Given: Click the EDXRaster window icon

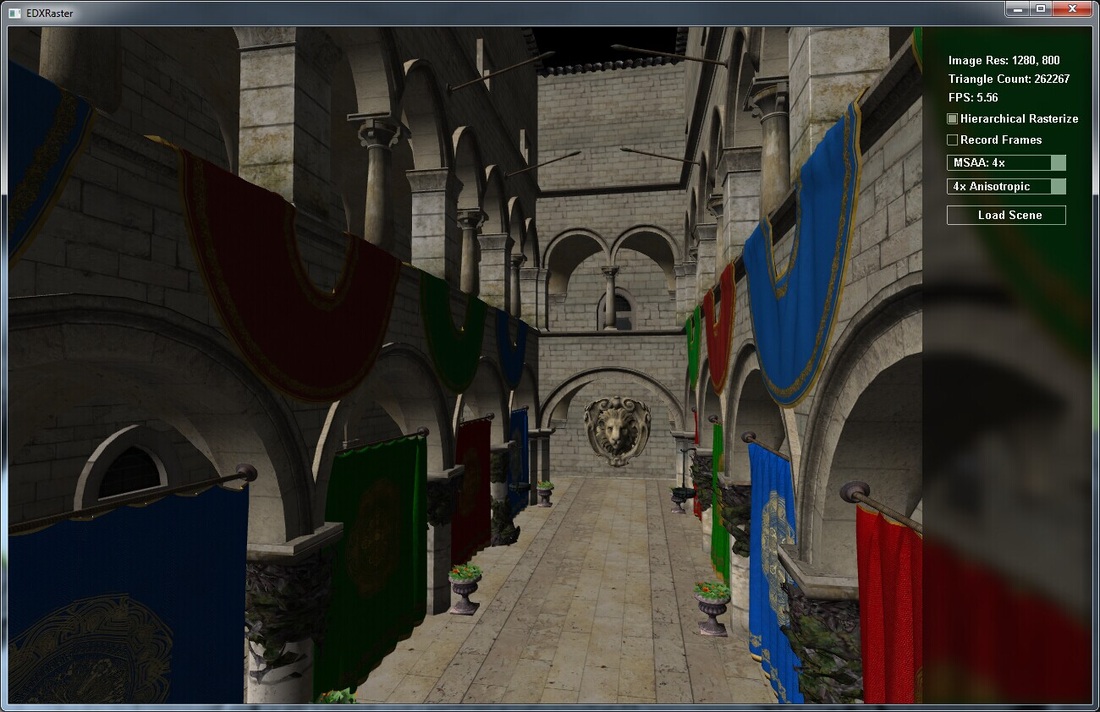Looking at the screenshot, I should coord(14,13).
